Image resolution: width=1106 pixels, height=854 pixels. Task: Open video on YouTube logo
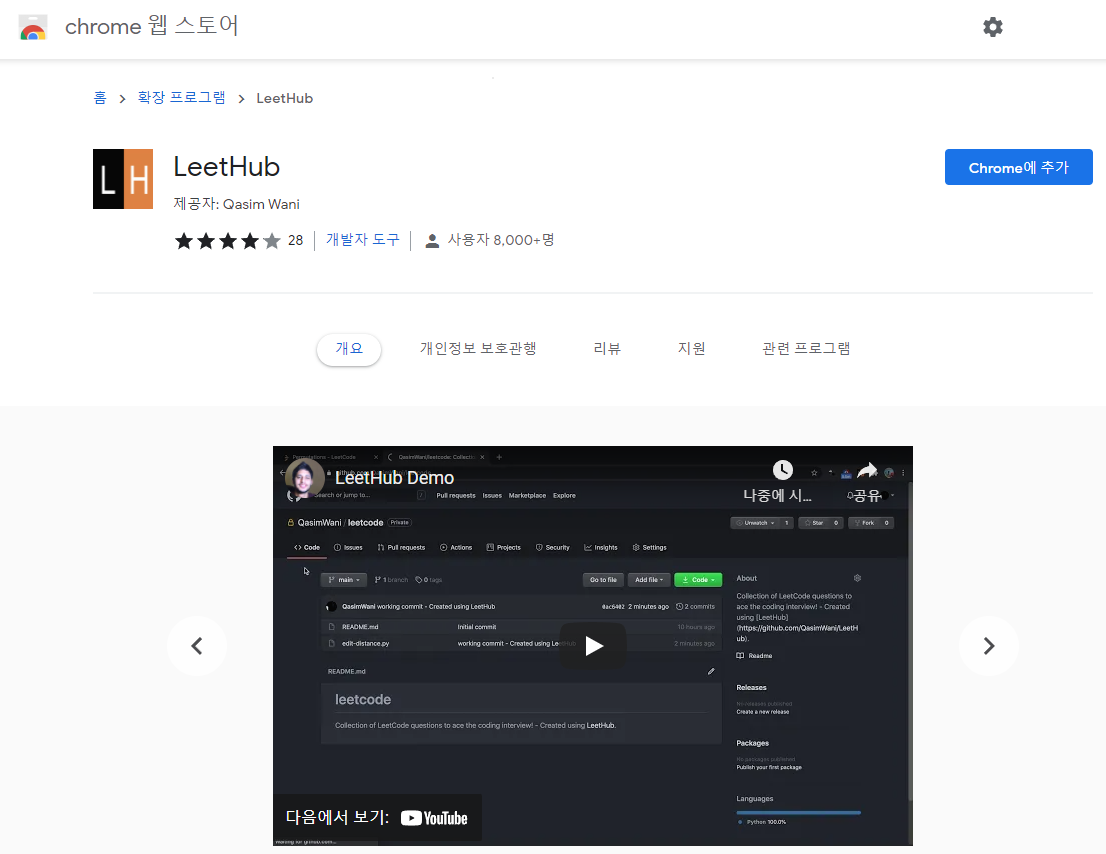point(434,818)
